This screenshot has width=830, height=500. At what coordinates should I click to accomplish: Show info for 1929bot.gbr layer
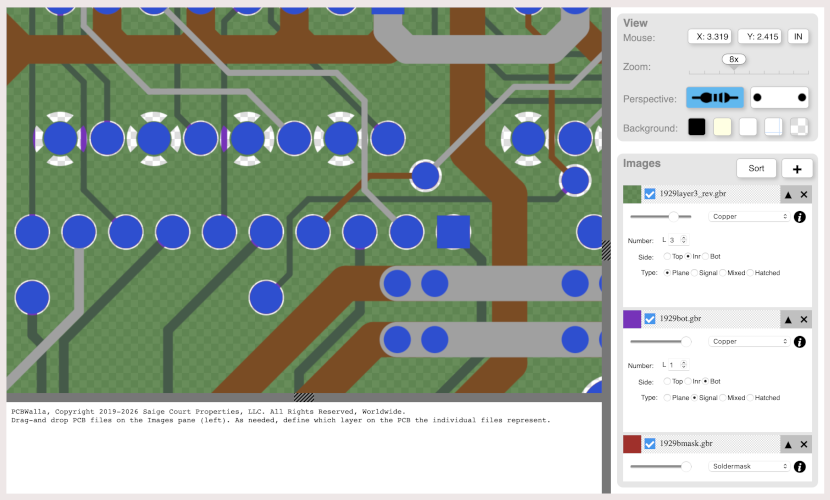tap(799, 341)
